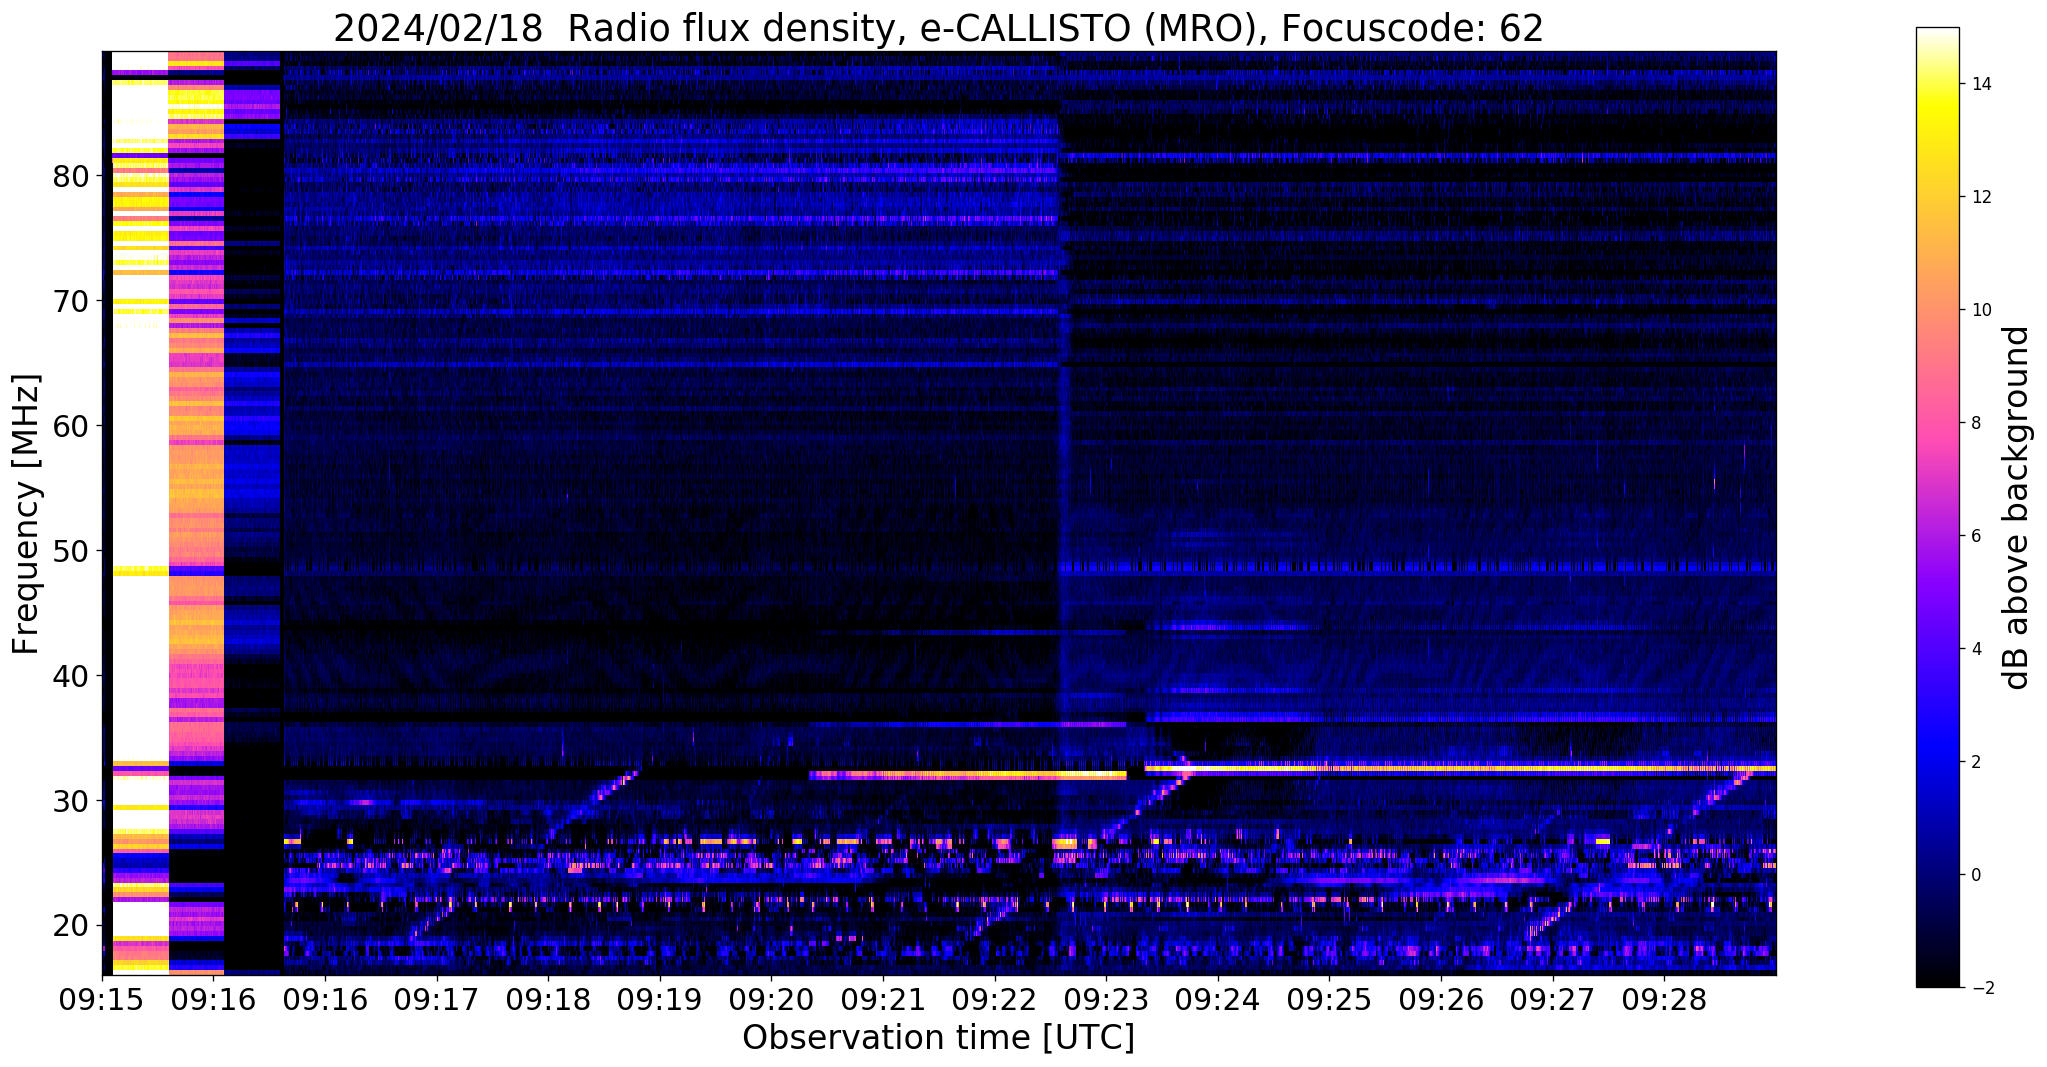Click the 09:17 time tick label

point(436,999)
